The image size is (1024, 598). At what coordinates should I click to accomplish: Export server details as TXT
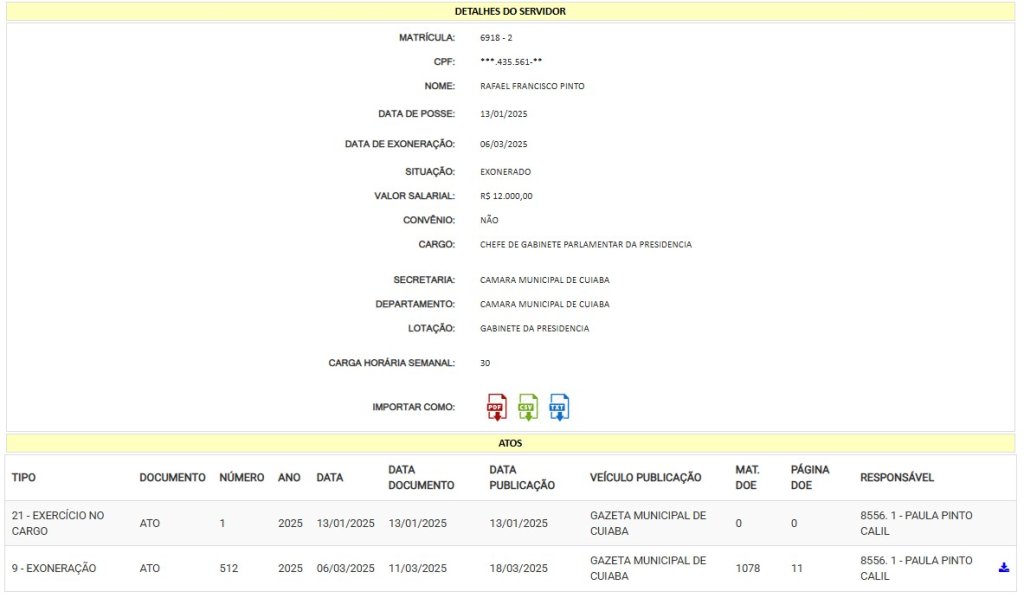pyautogui.click(x=559, y=407)
